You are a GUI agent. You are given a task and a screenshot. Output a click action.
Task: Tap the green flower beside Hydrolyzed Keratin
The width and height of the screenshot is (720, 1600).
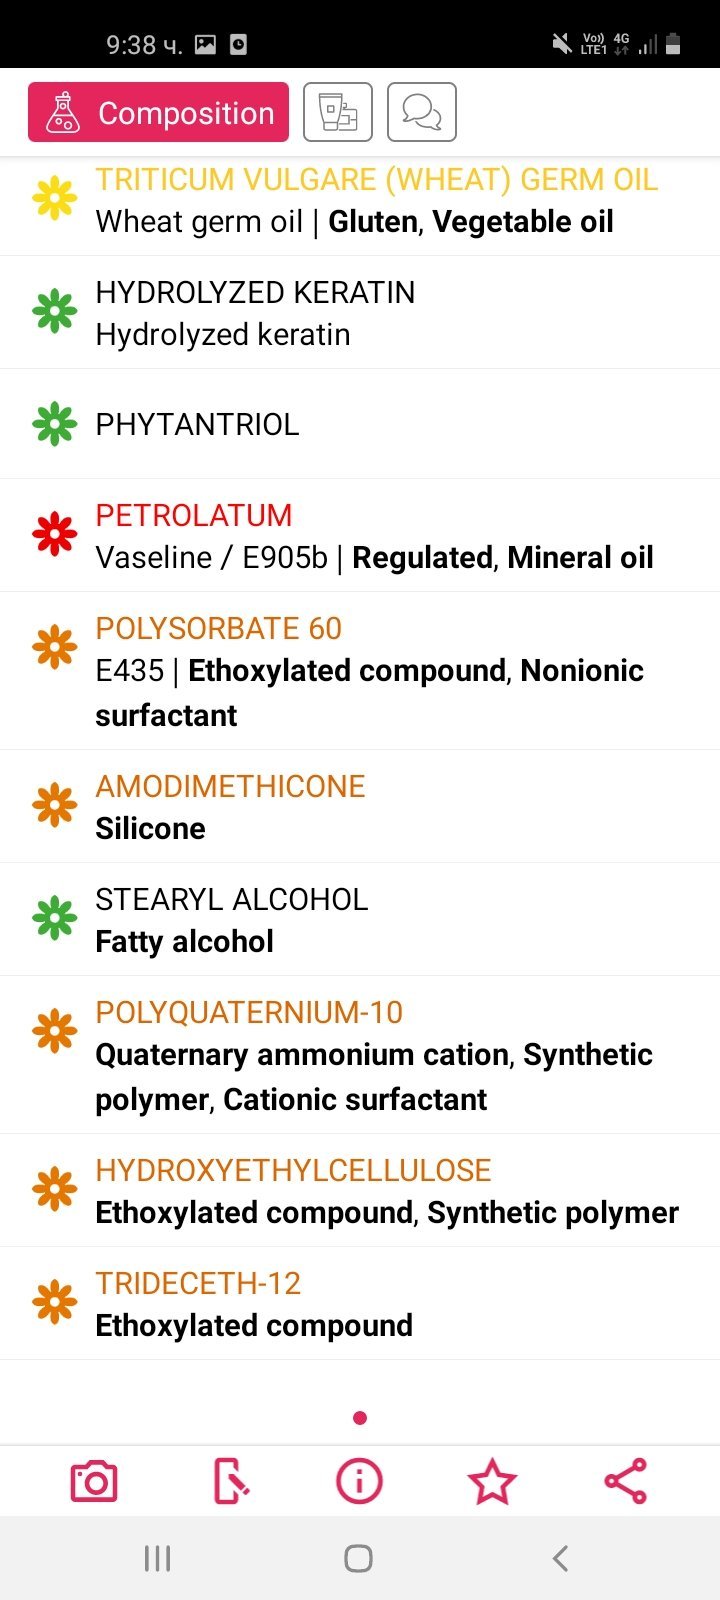coord(54,312)
